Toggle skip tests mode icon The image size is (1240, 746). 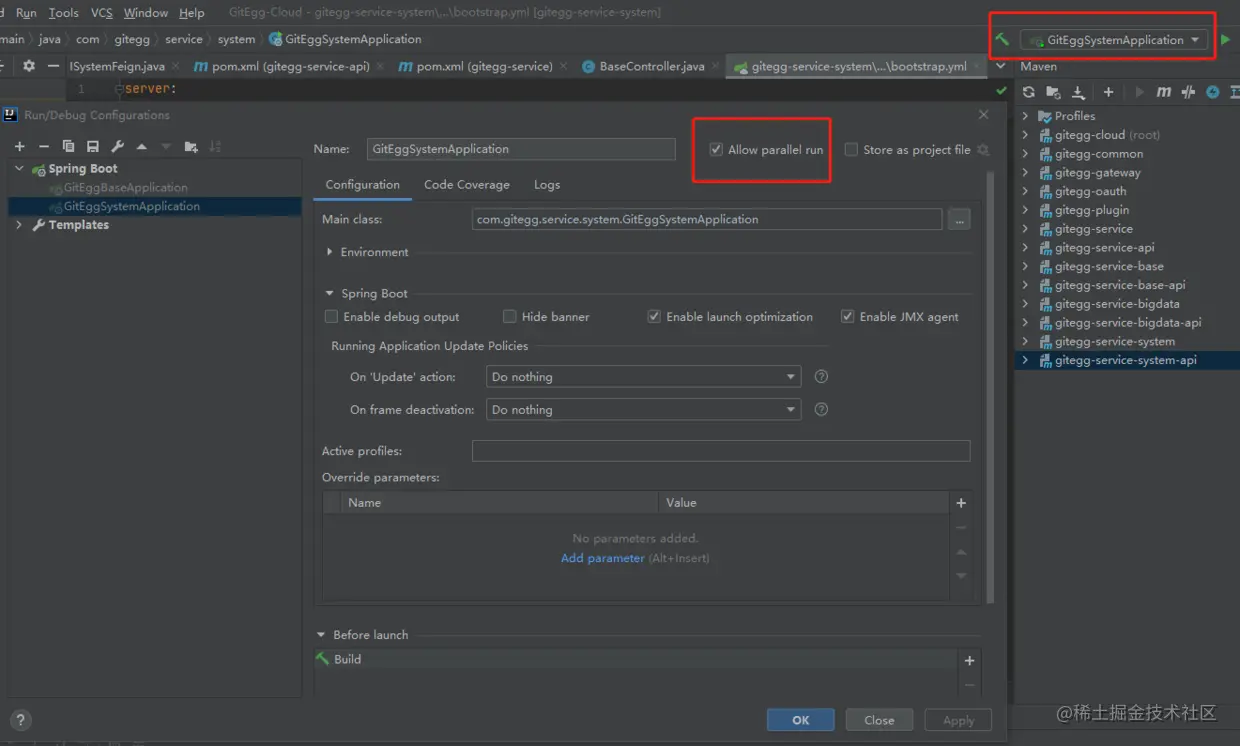[x=1188, y=92]
